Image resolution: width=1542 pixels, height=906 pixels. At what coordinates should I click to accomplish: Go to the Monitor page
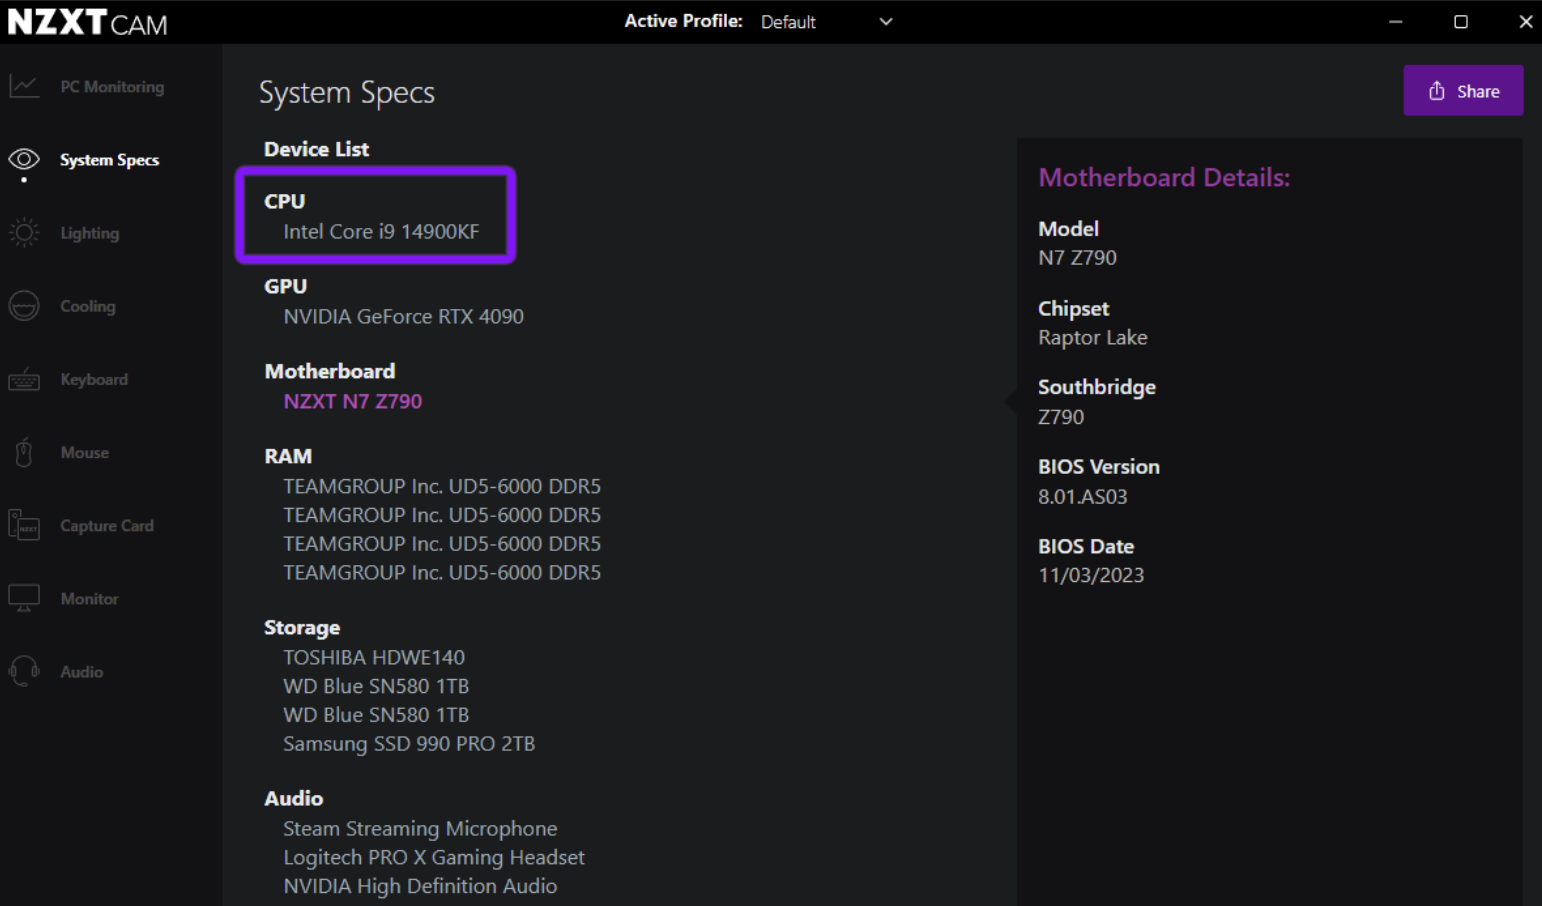90,599
